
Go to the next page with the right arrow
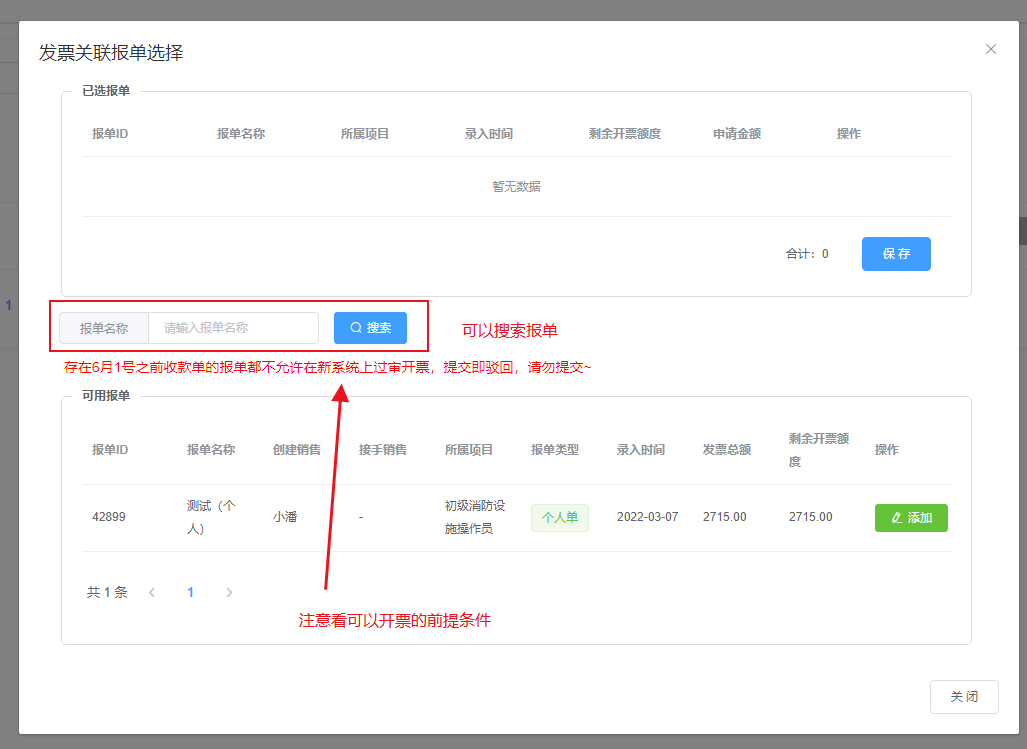pos(229,592)
